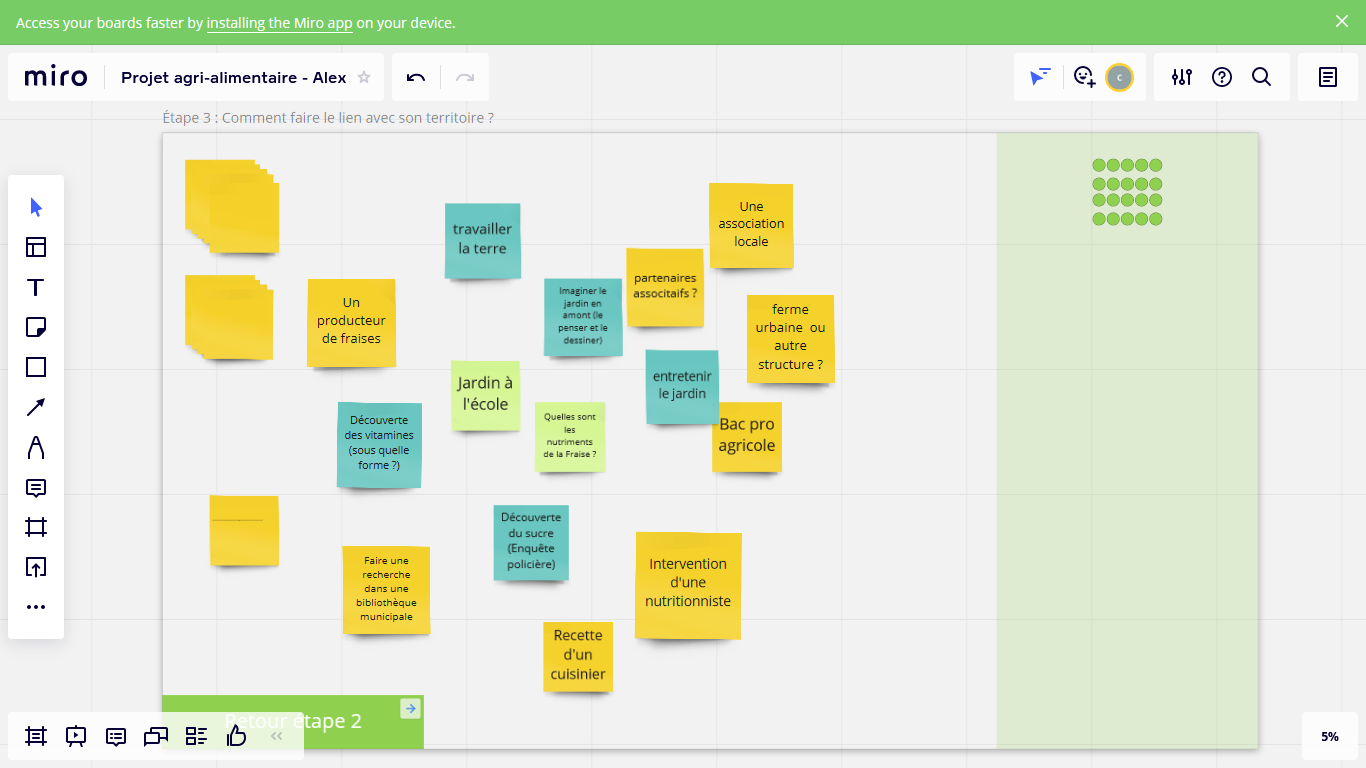
Task: Toggle presentation mode in bottom toolbar
Action: (76, 736)
